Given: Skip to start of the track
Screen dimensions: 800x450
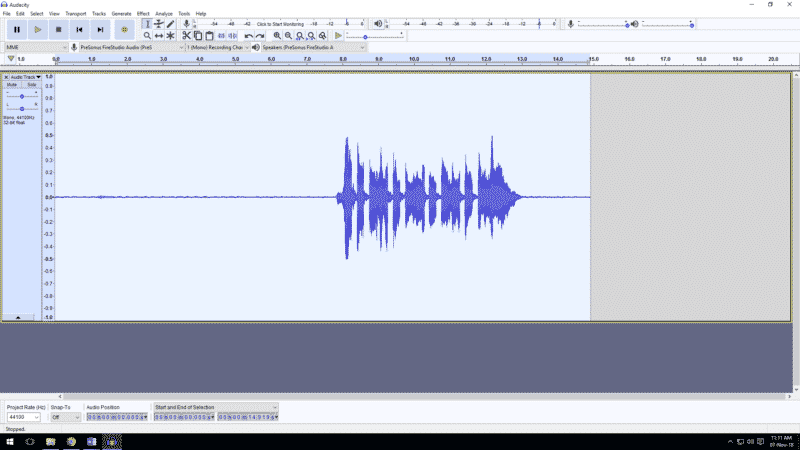Looking at the screenshot, I should point(80,30).
